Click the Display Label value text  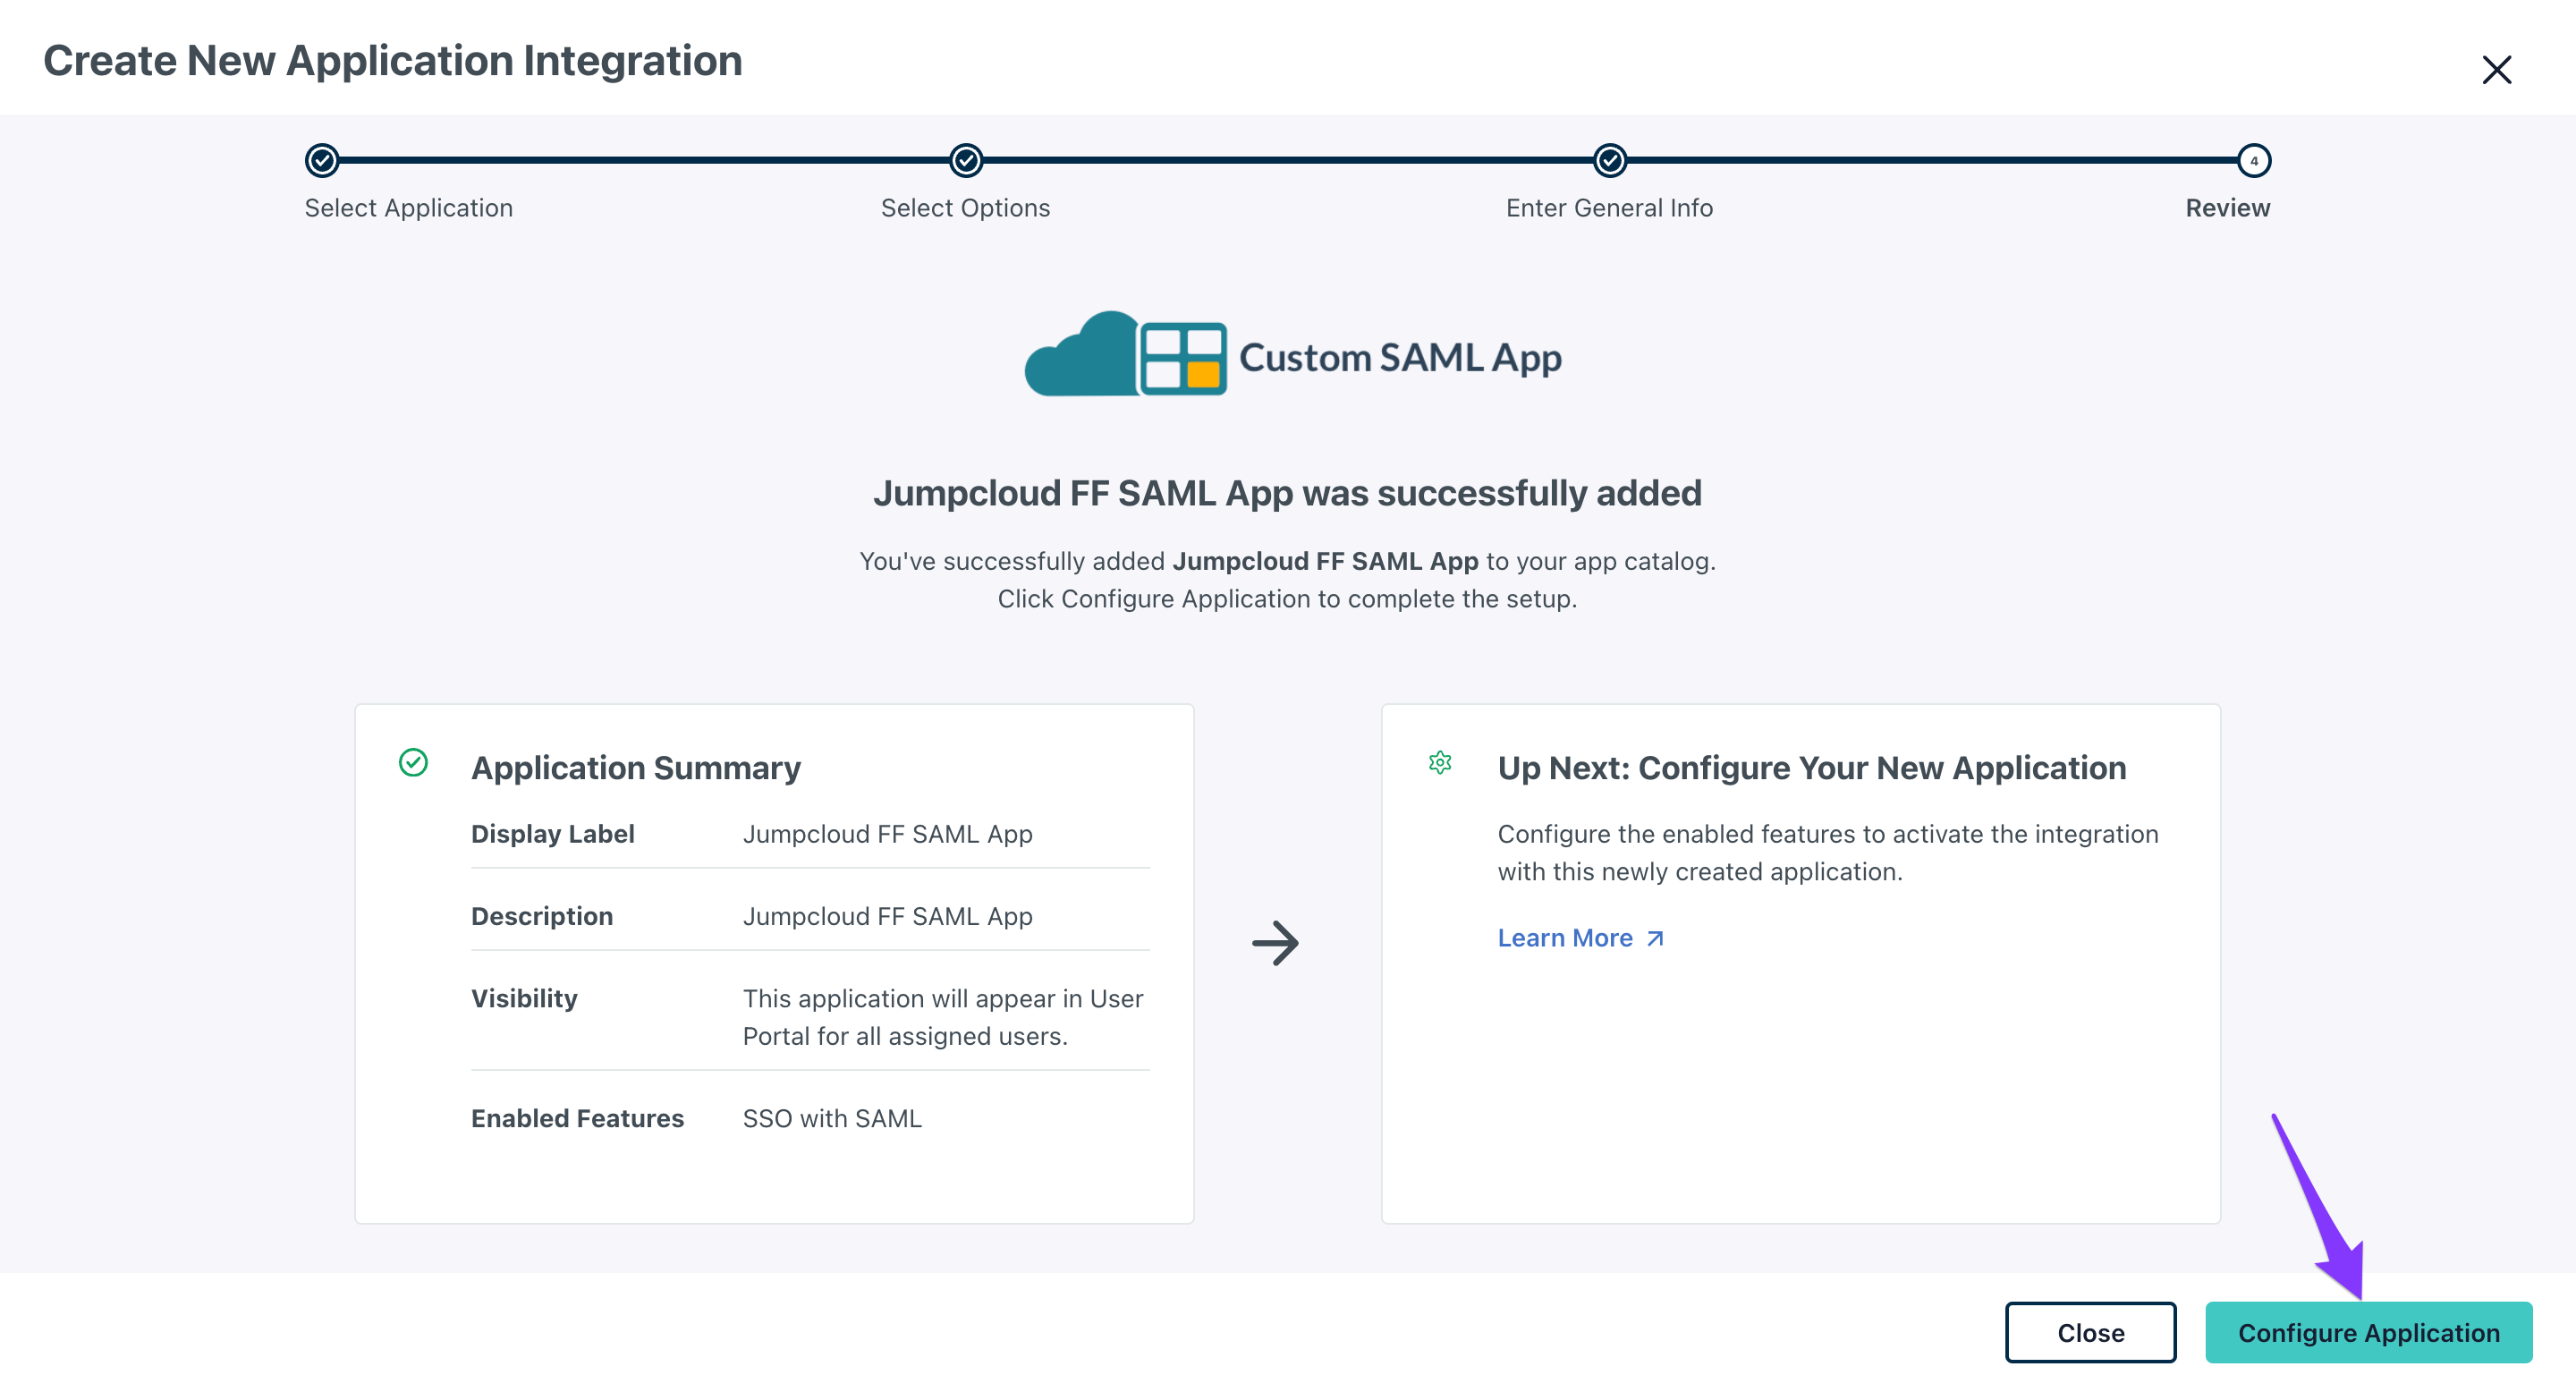[x=887, y=834]
